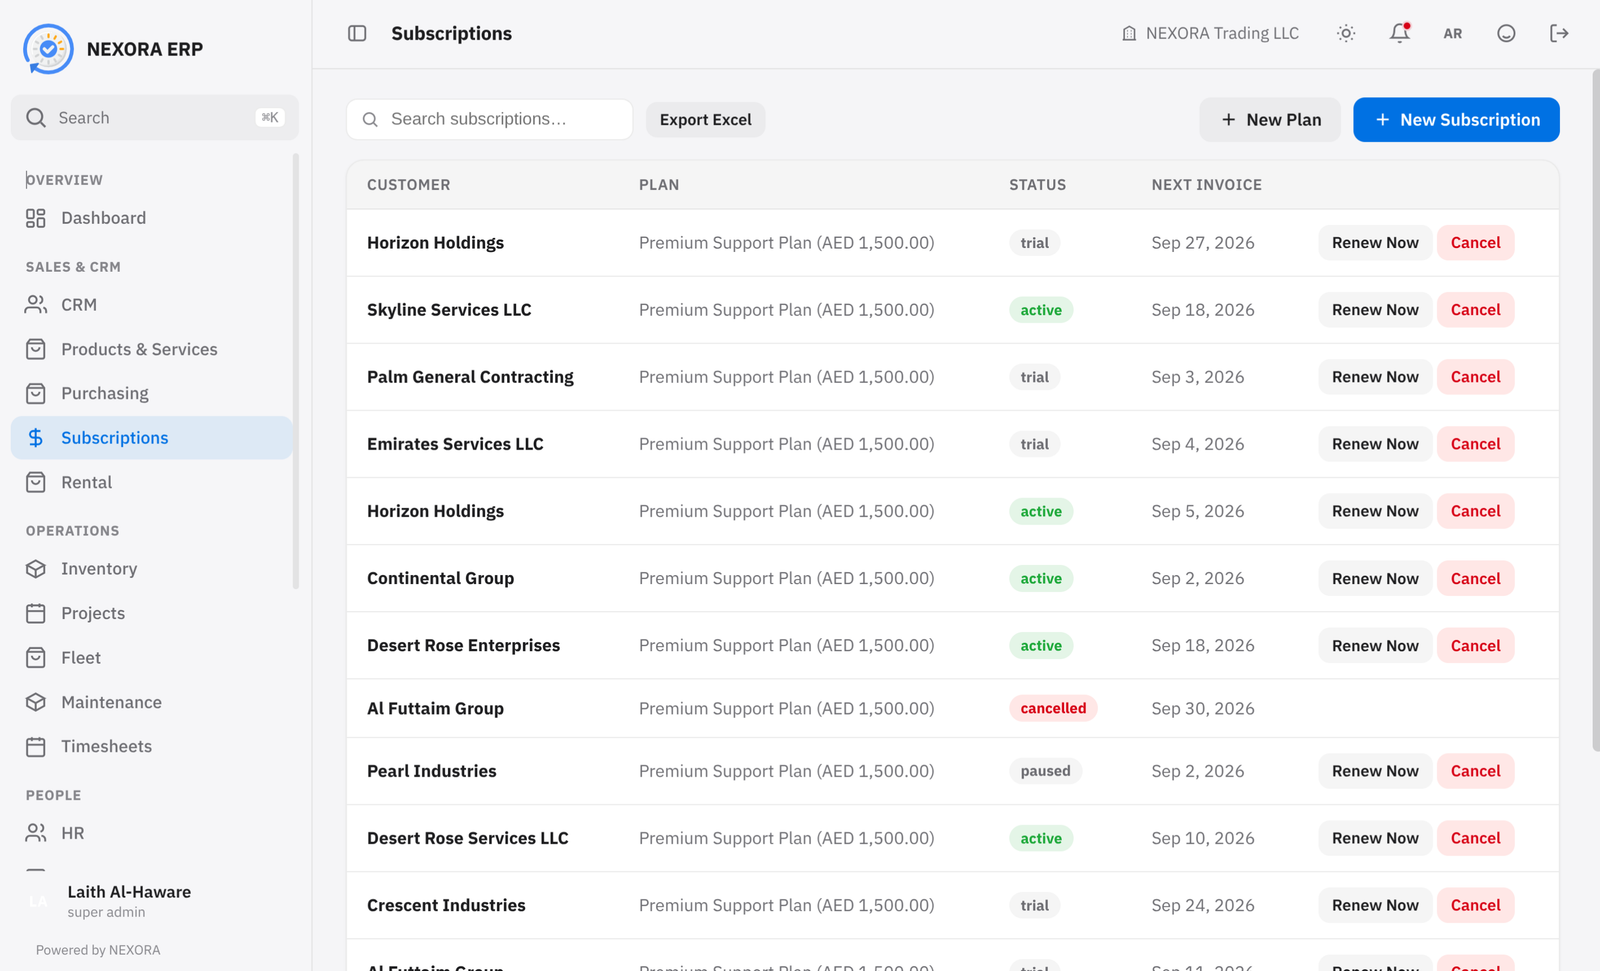Click the Sep 27, 2026 invoice date
This screenshot has height=971, width=1600.
pyautogui.click(x=1202, y=243)
